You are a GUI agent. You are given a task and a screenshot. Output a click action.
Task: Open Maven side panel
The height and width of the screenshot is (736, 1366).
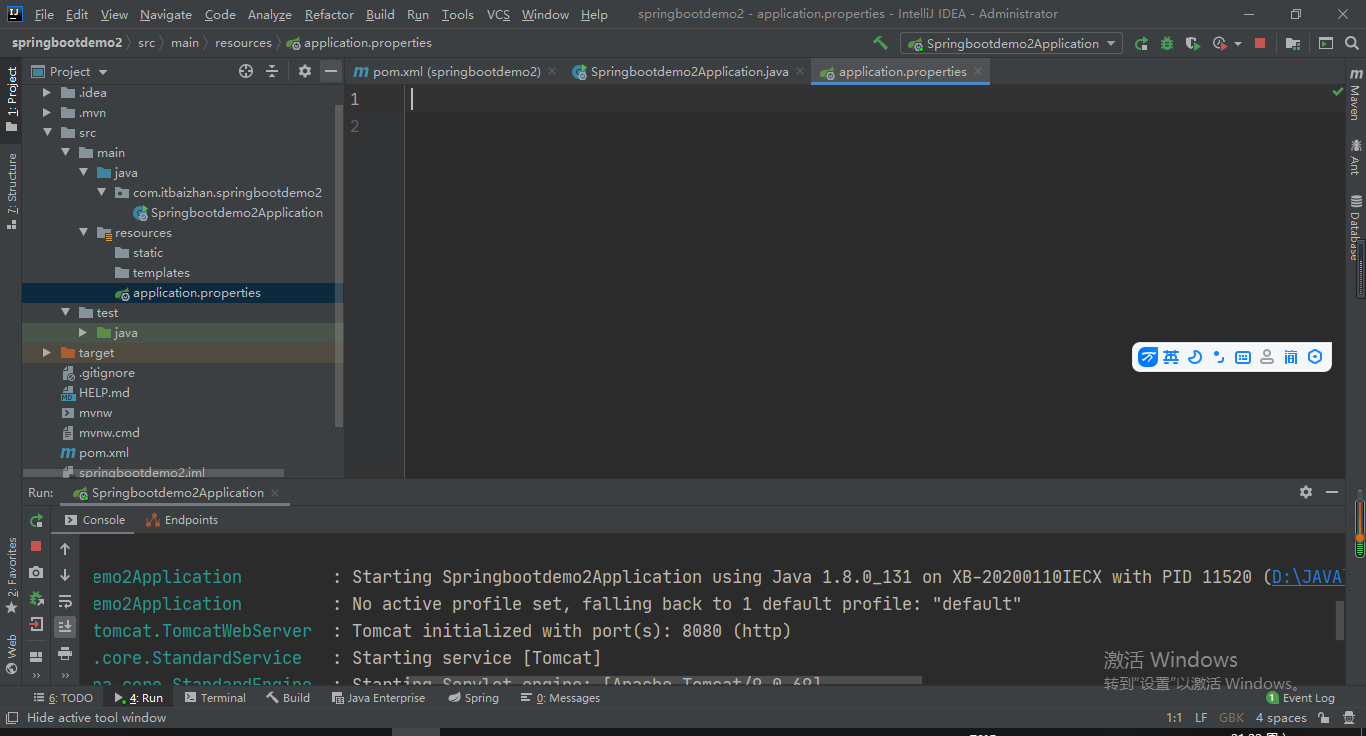point(1355,95)
